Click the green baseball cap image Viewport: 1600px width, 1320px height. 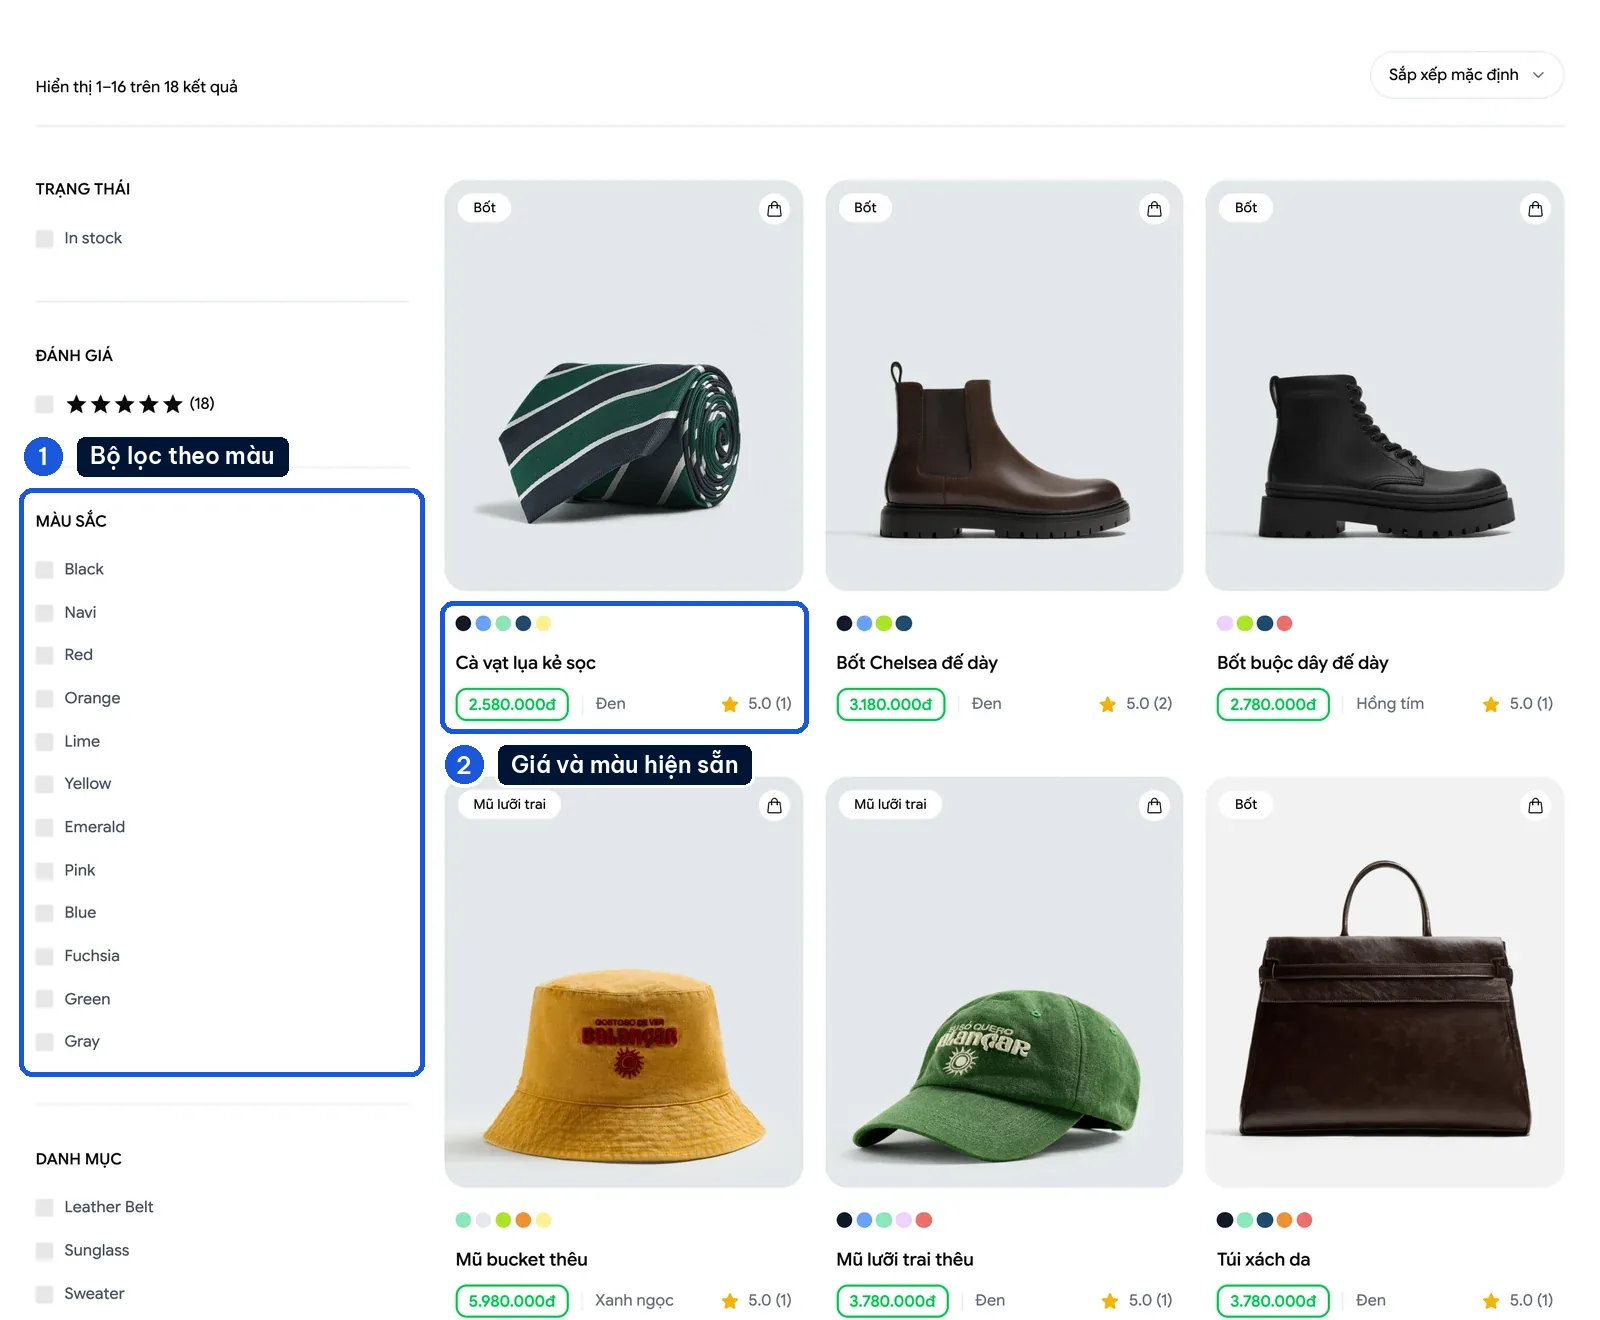[x=1004, y=983]
